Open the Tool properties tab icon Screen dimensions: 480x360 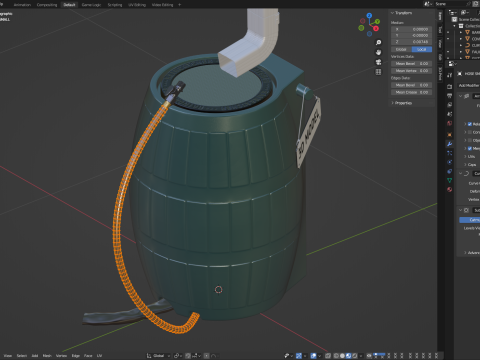click(450, 75)
